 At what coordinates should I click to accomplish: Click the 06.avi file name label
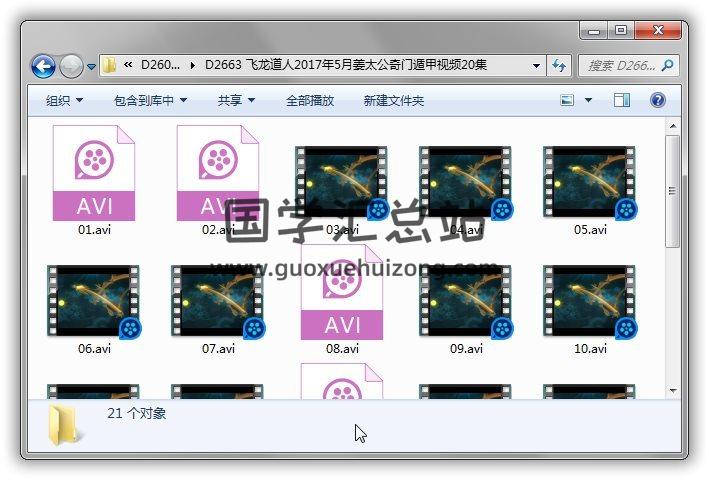pyautogui.click(x=94, y=348)
